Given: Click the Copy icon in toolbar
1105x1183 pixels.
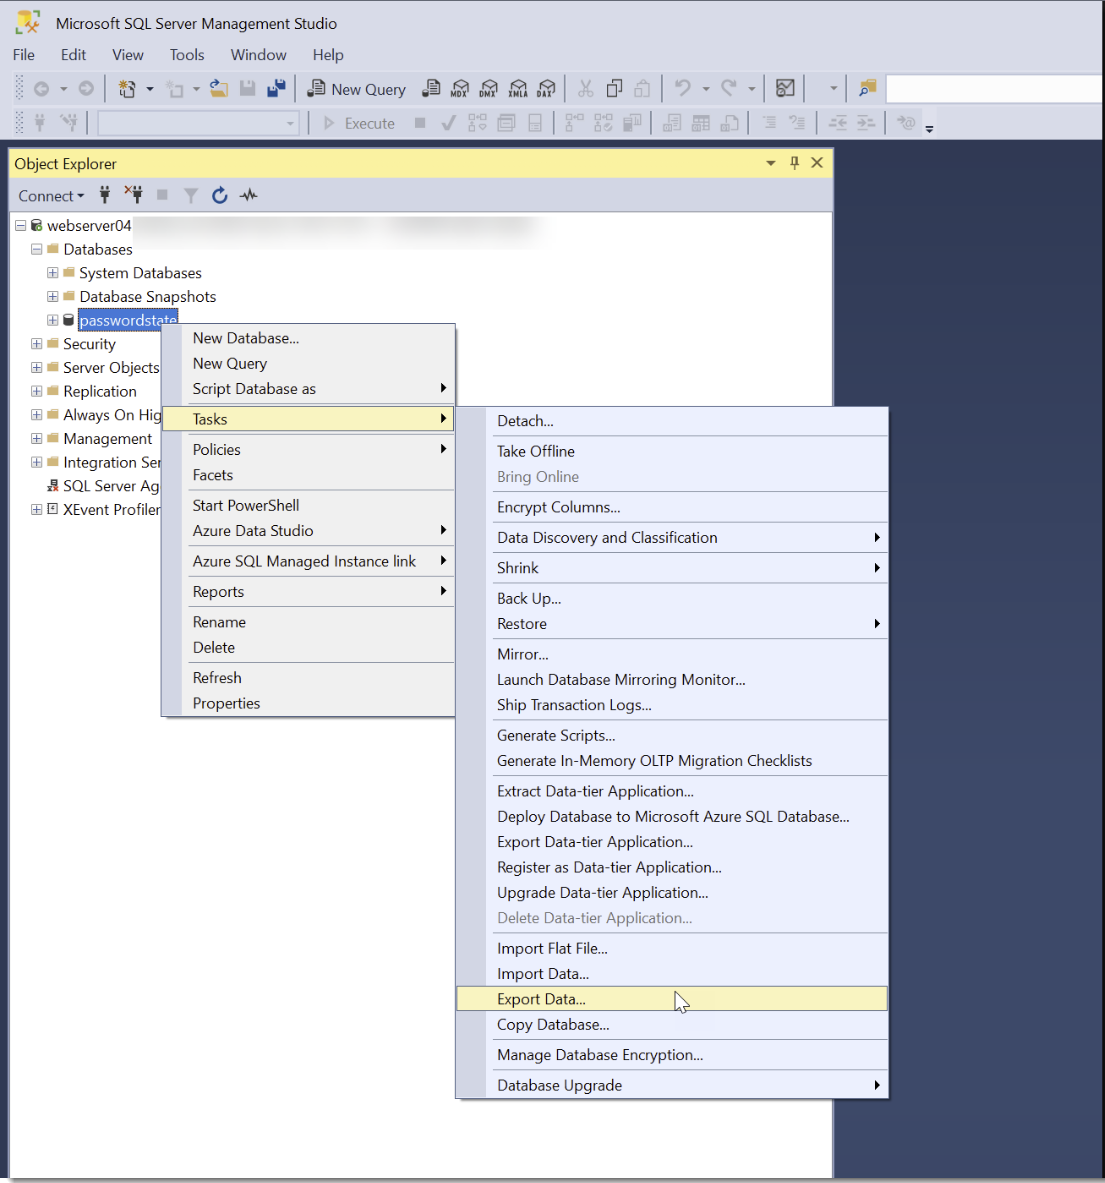Looking at the screenshot, I should point(614,89).
